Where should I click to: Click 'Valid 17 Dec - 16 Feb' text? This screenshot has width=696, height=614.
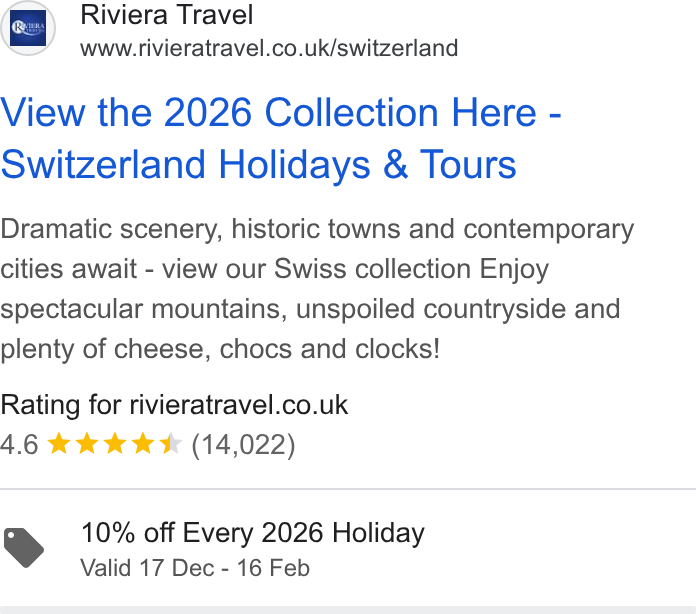(195, 568)
